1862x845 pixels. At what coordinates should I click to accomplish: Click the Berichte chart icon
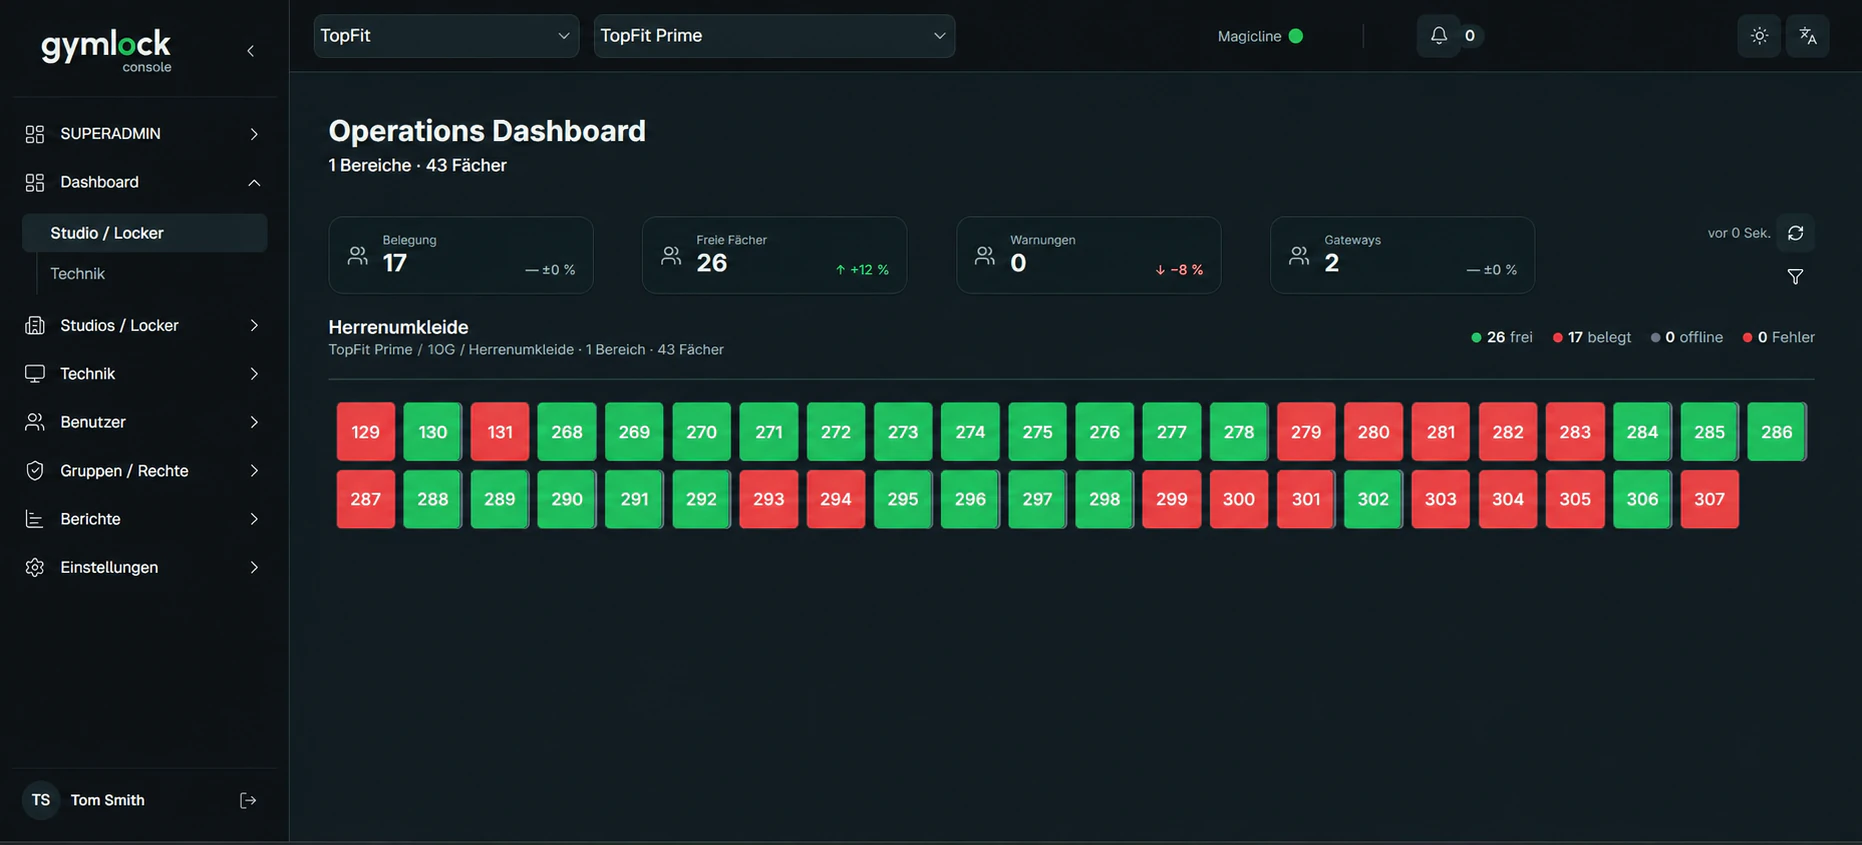click(35, 519)
